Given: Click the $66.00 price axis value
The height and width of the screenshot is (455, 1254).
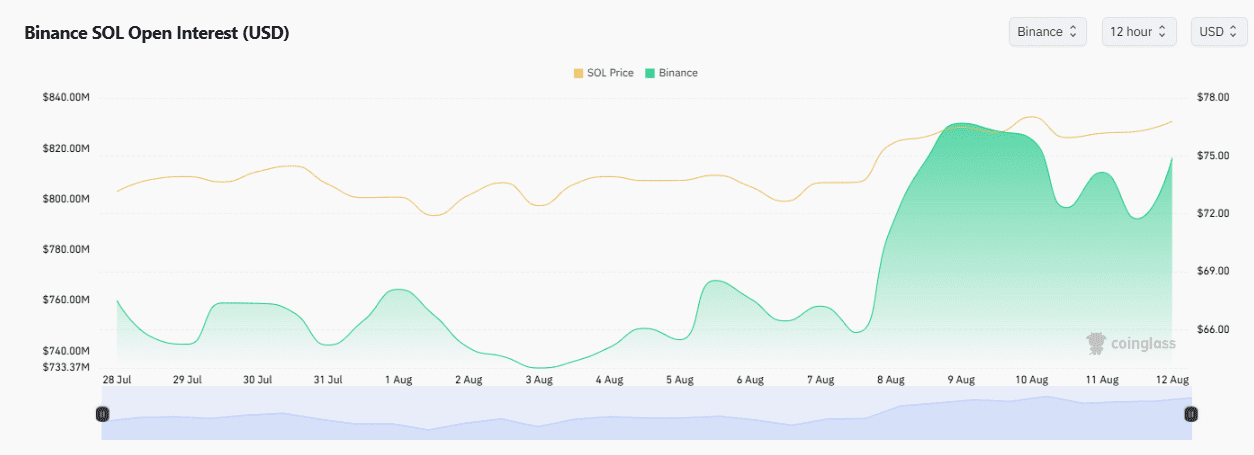Looking at the screenshot, I should coord(1212,330).
